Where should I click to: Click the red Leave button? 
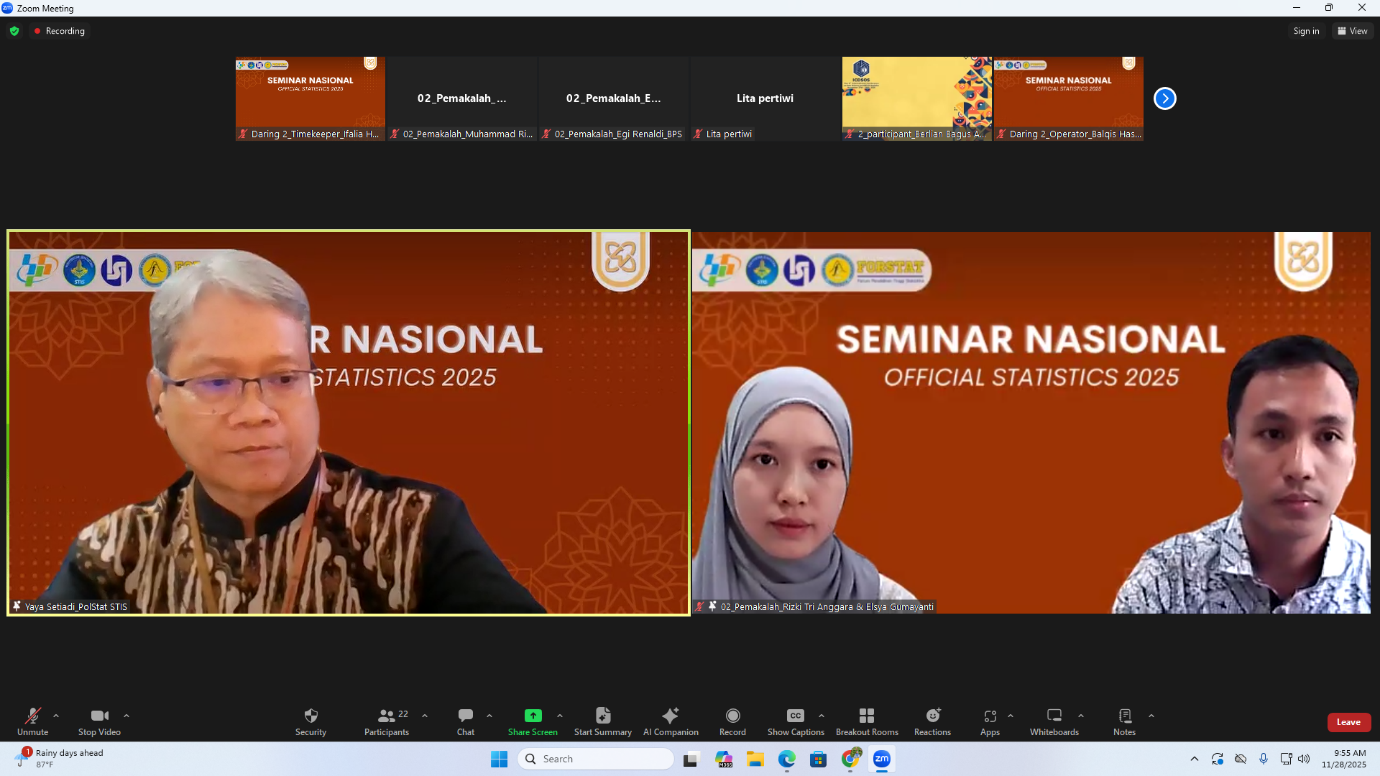(x=1348, y=722)
